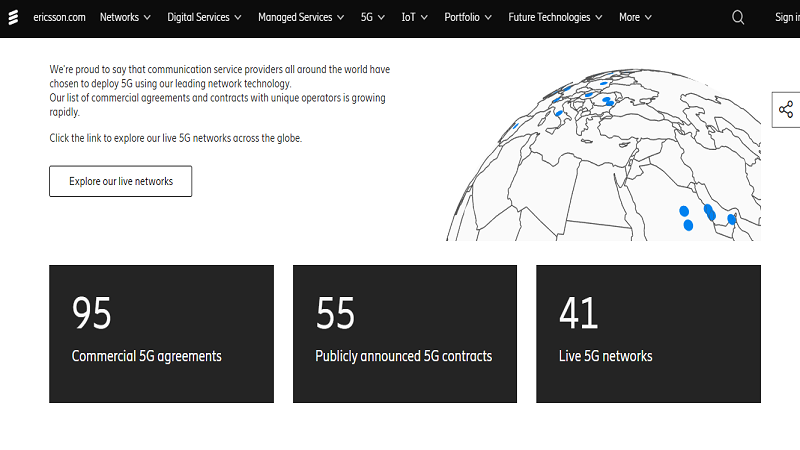Expand the More chevron arrow

click(648, 17)
